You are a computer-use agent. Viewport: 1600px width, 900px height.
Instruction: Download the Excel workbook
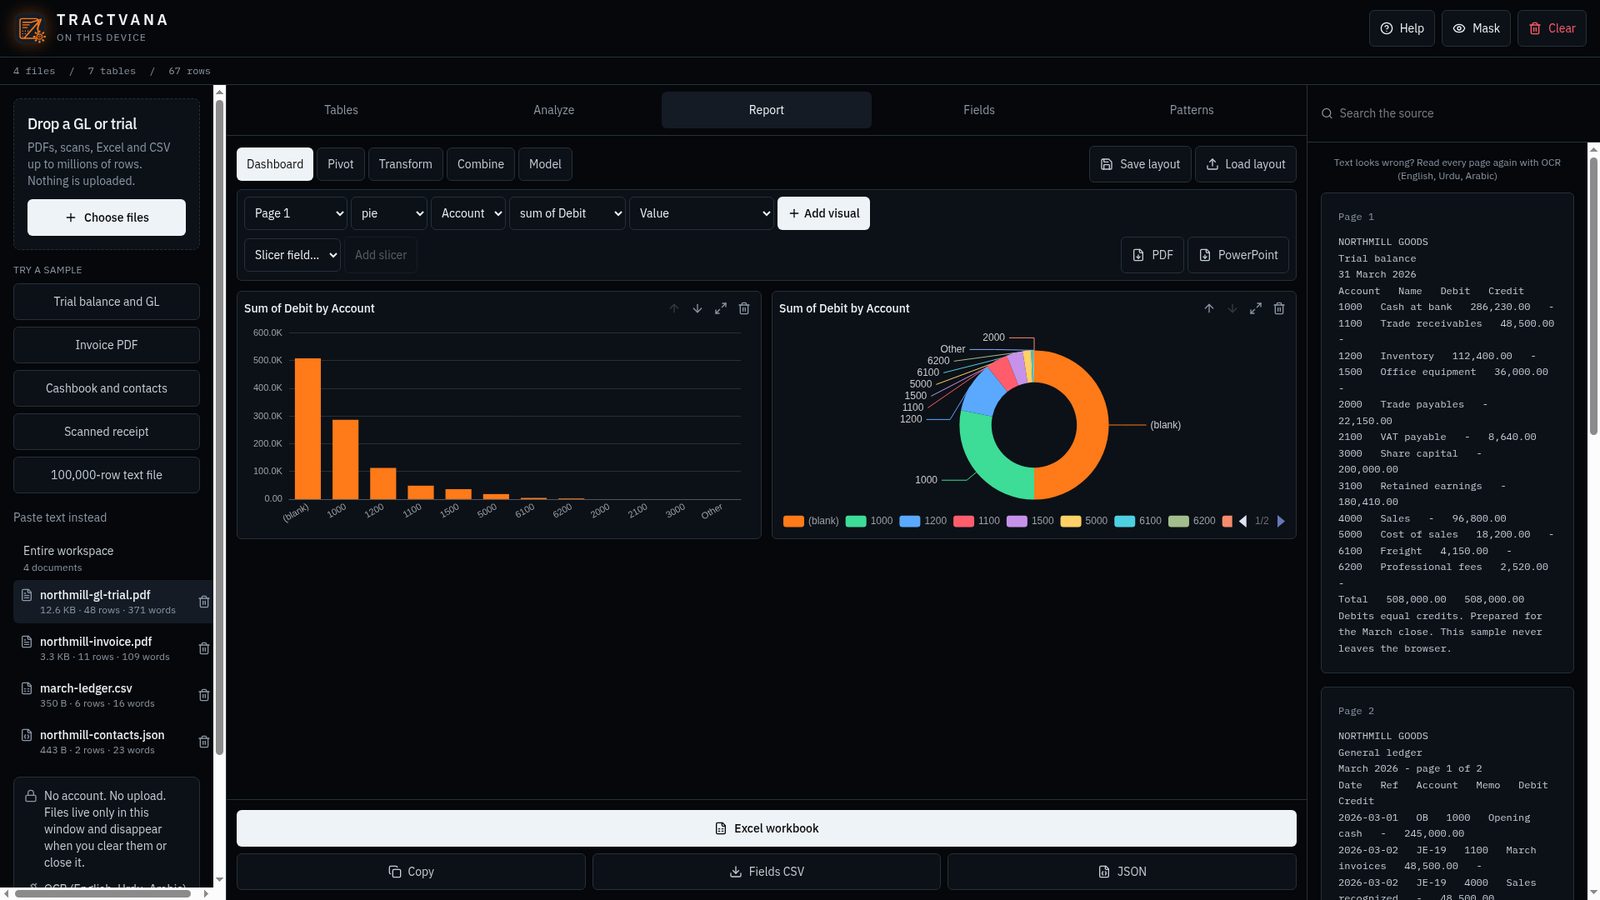point(767,828)
